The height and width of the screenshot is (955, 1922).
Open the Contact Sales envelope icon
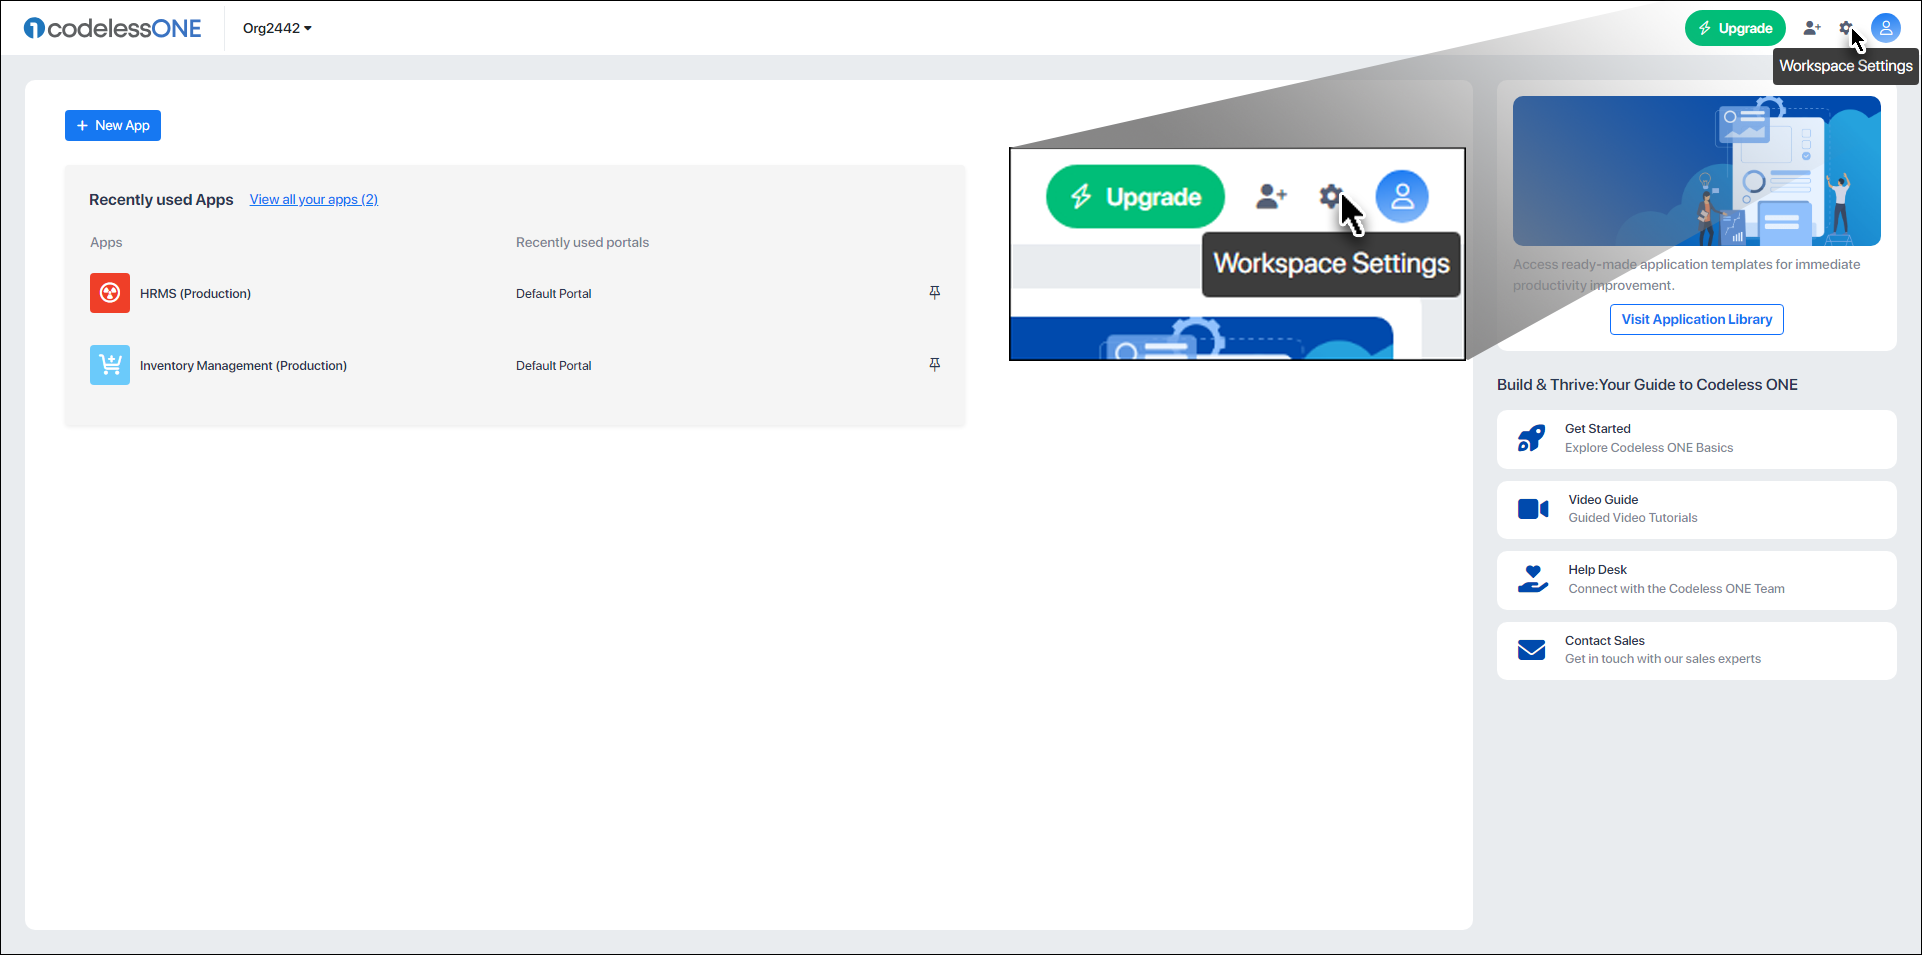(x=1532, y=650)
